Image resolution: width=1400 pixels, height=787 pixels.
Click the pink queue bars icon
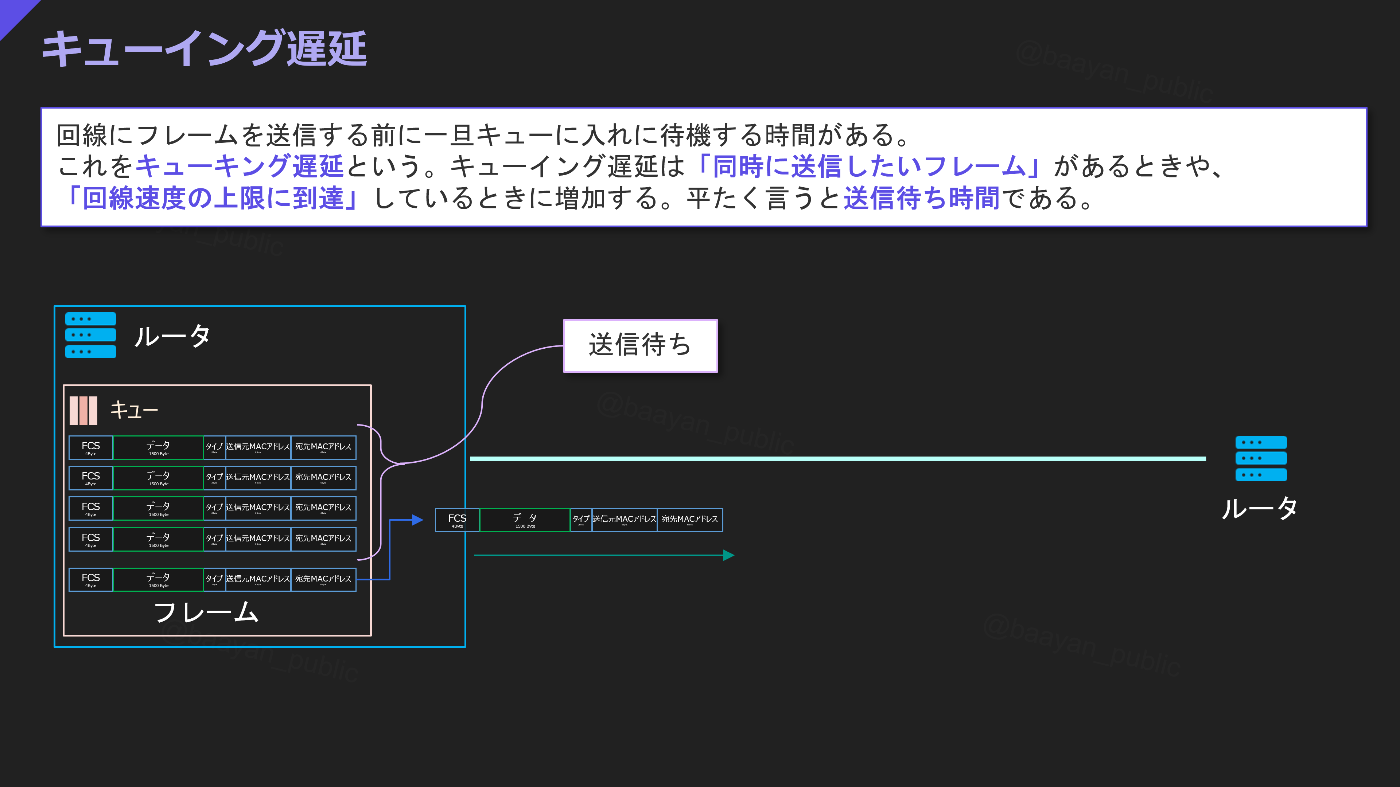click(84, 411)
